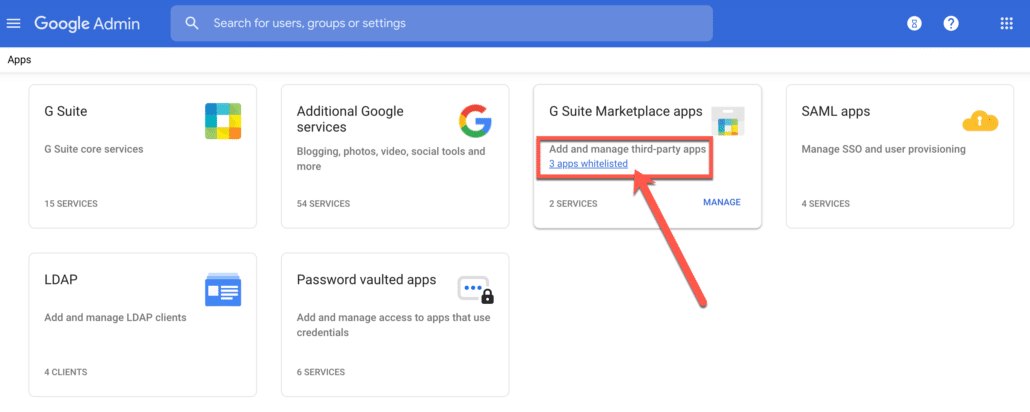Click the SAML apps cloud icon

coord(979,121)
